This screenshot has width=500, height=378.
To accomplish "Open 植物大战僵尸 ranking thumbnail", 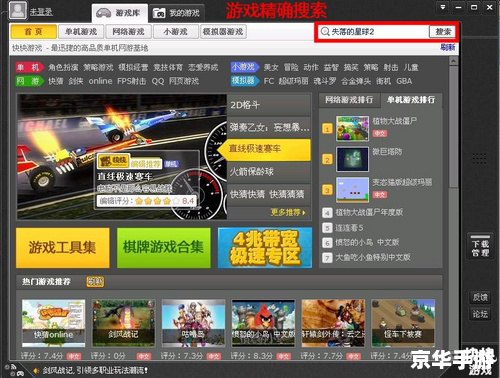I will coord(352,128).
